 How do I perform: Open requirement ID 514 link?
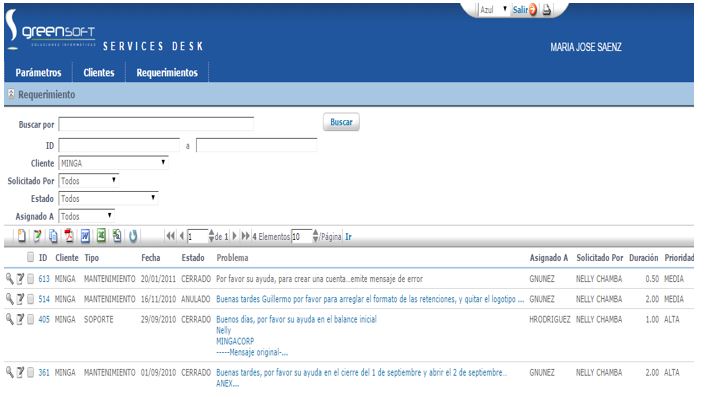pos(44,299)
